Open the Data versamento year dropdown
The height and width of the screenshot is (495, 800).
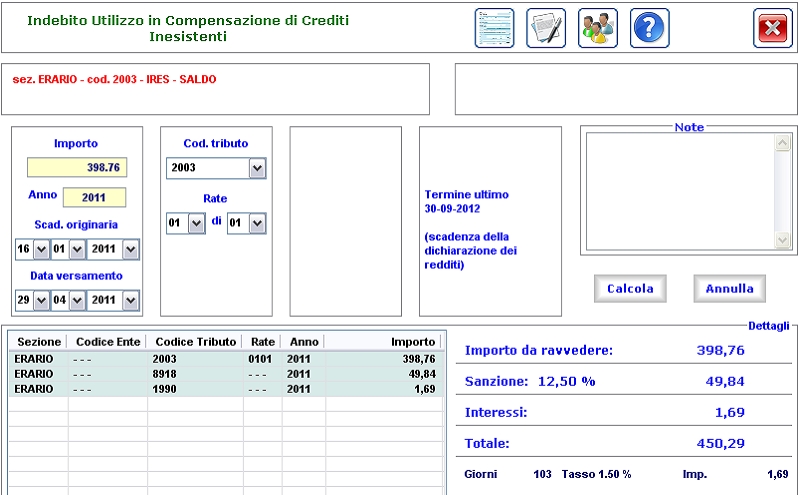pyautogui.click(x=131, y=301)
